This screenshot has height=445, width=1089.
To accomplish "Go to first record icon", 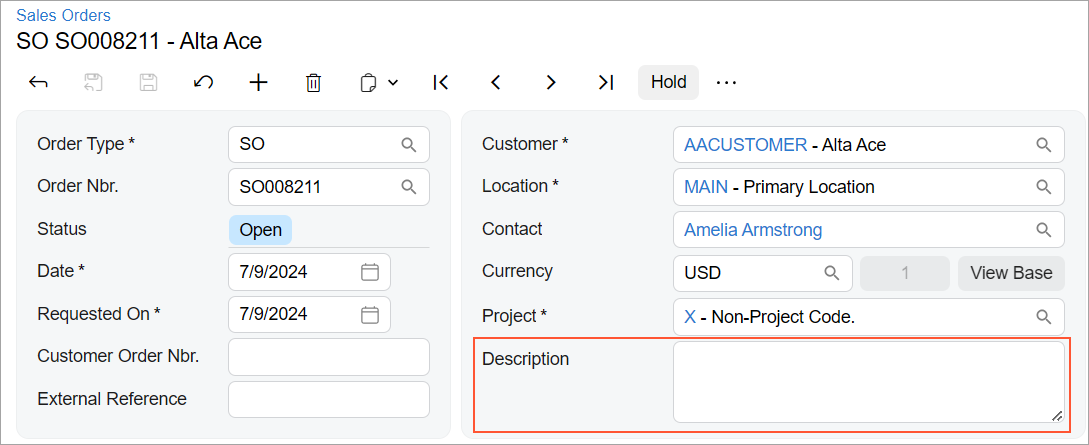I will (x=440, y=82).
